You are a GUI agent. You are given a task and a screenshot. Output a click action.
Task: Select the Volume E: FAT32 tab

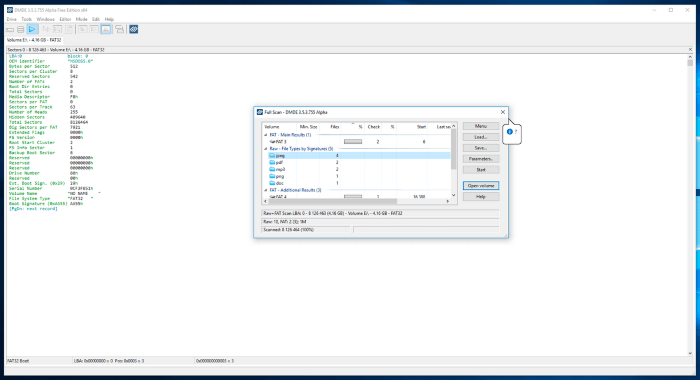34,40
